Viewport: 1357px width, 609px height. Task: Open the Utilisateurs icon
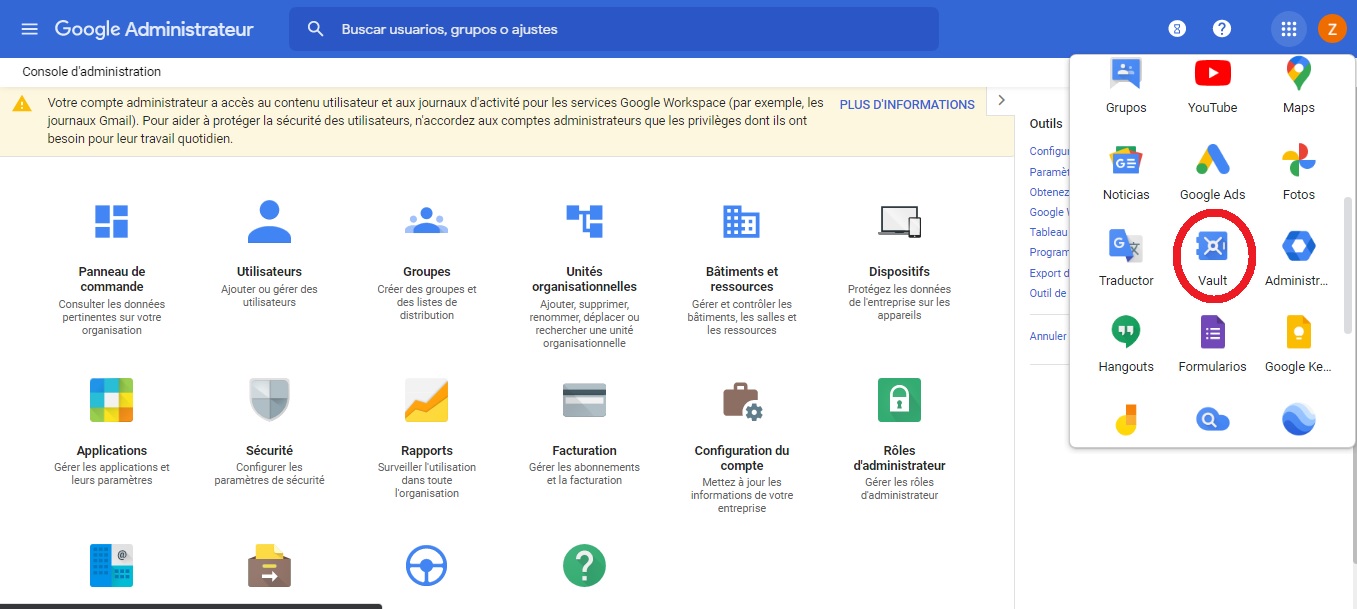pos(269,222)
